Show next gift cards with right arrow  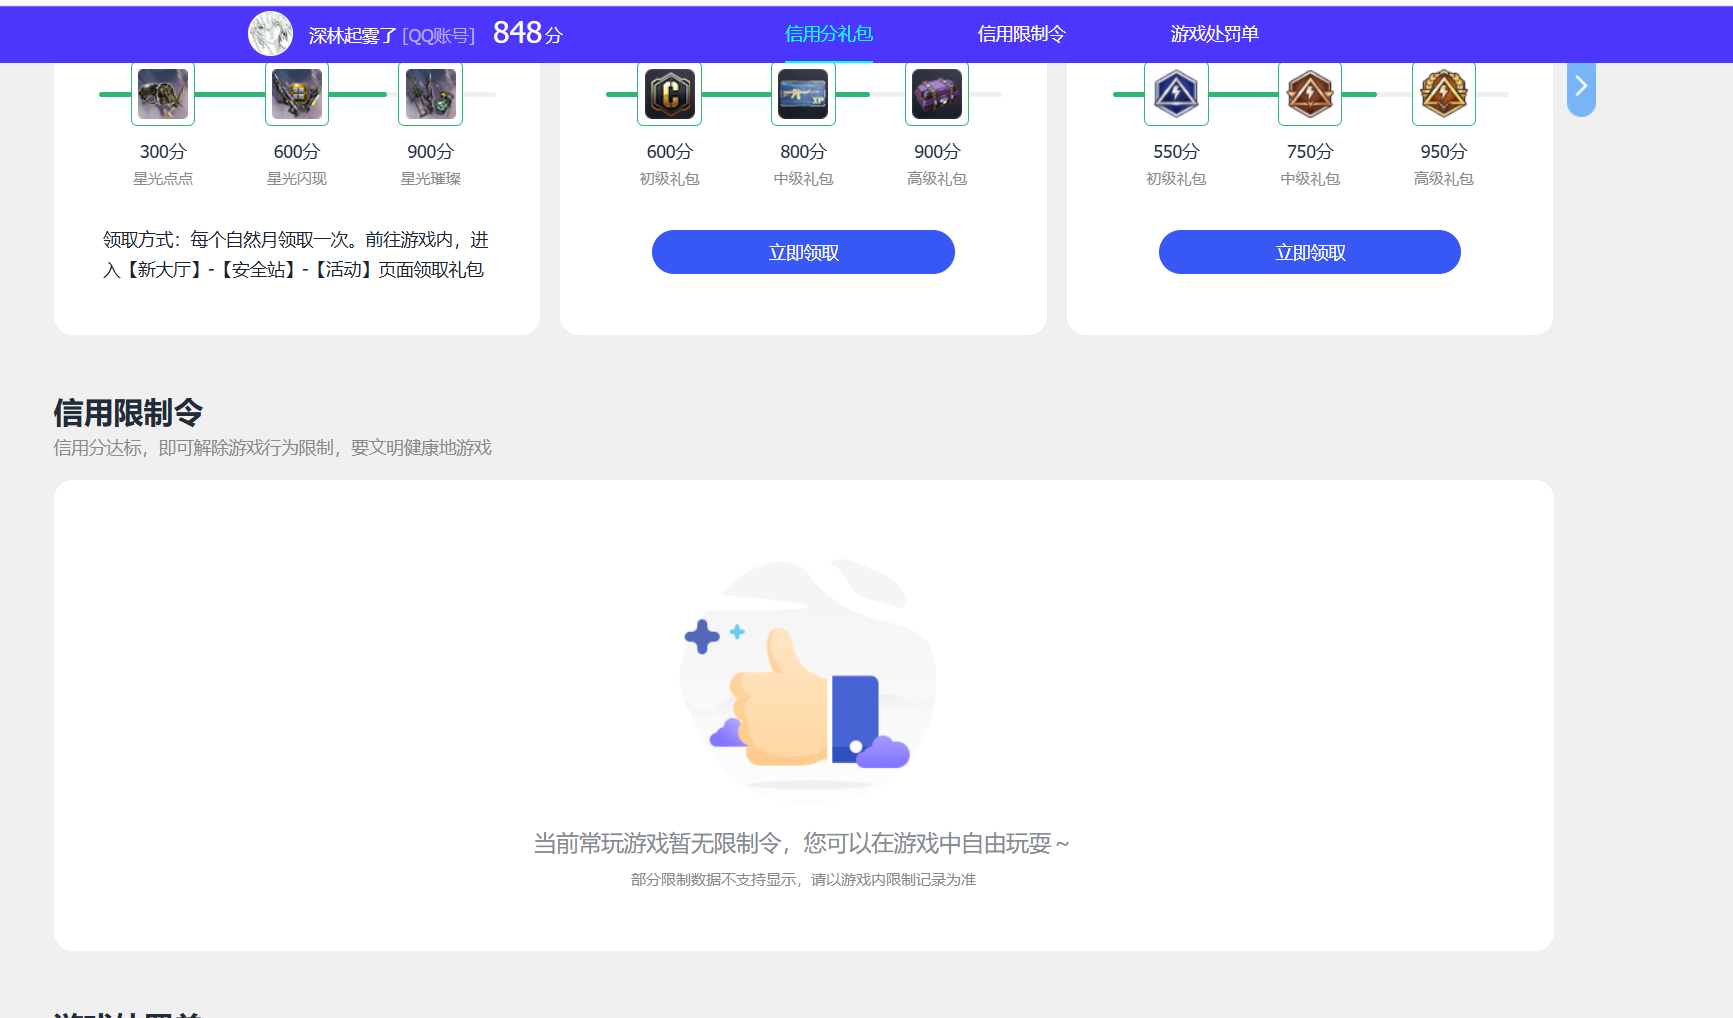coord(1581,87)
